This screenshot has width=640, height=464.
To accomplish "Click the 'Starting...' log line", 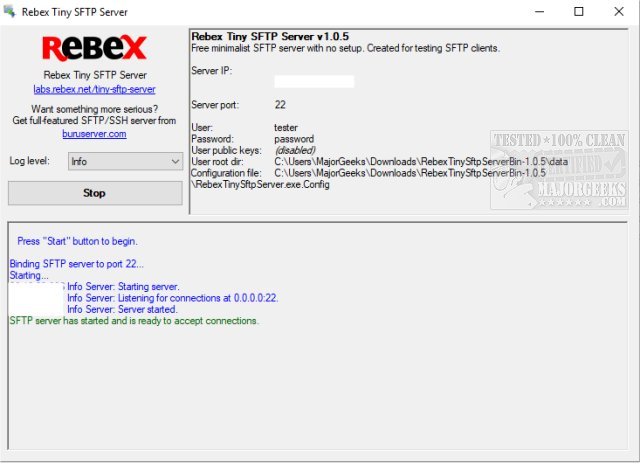I will point(29,275).
